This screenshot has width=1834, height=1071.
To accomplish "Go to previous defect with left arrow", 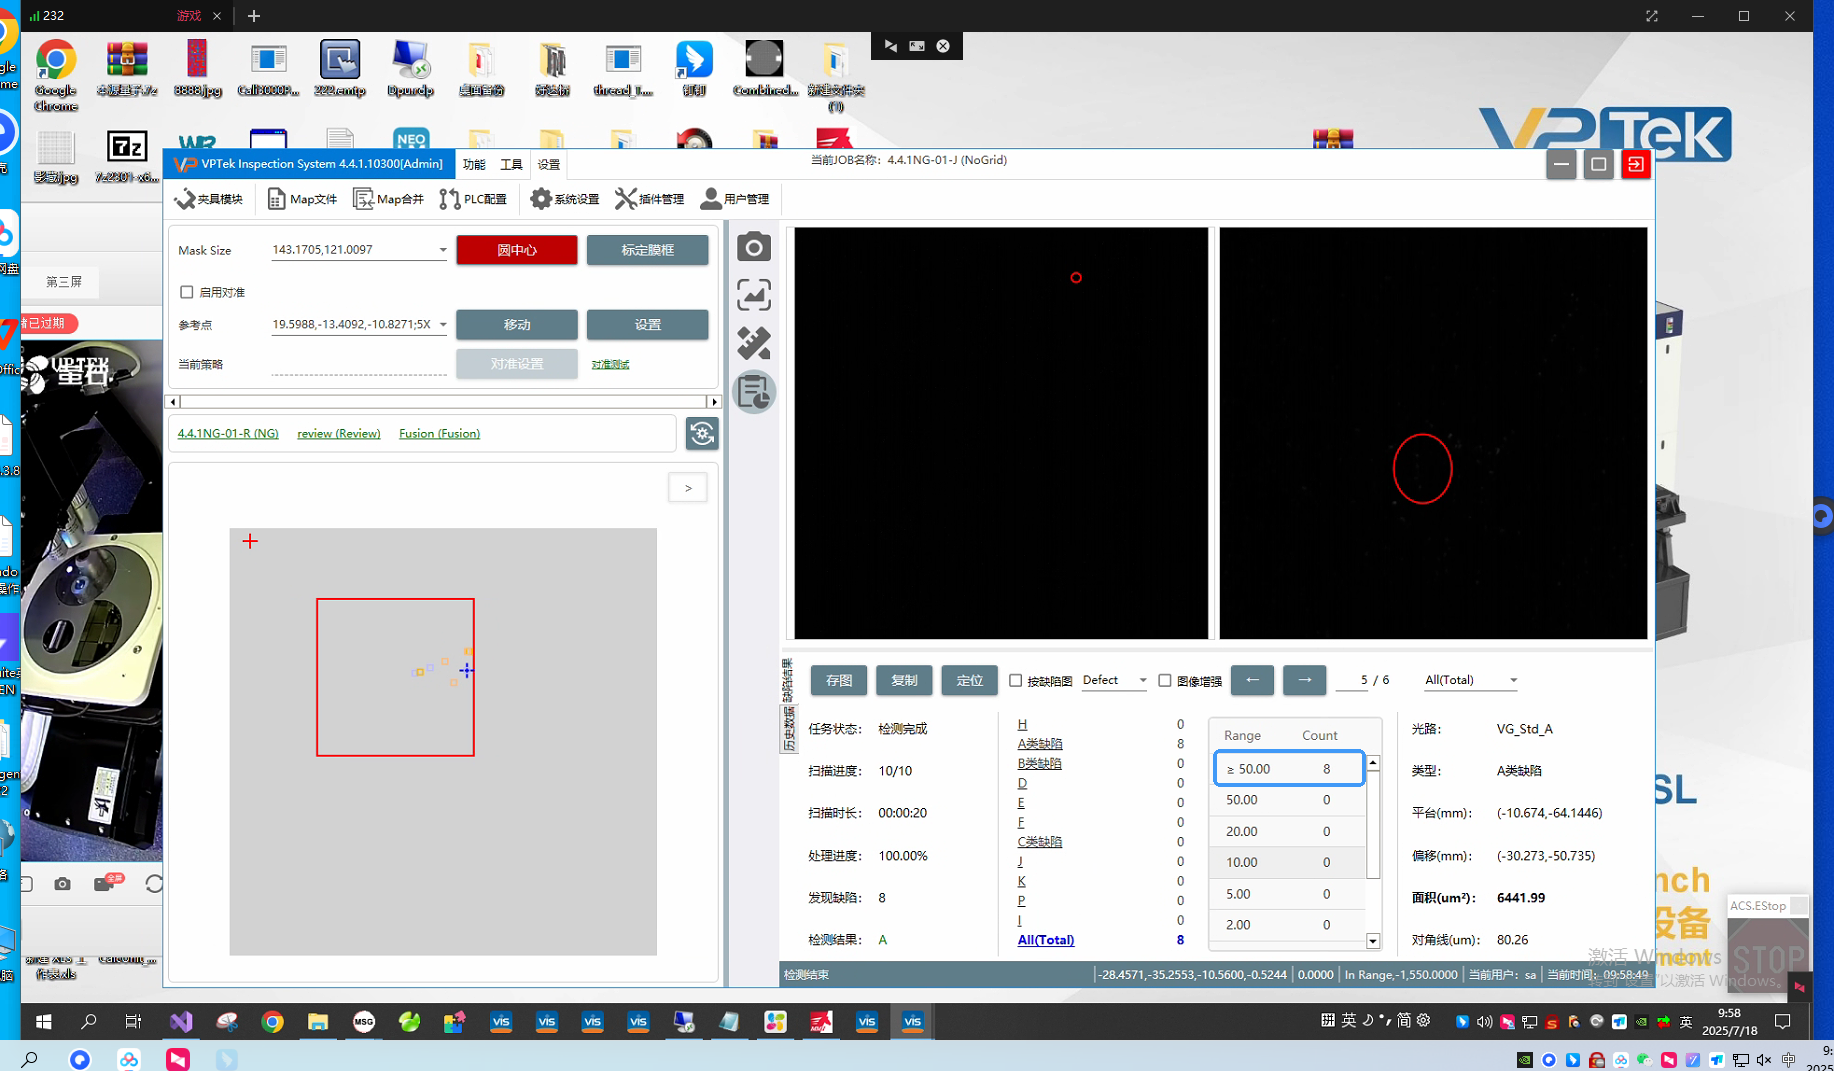I will (x=1252, y=680).
